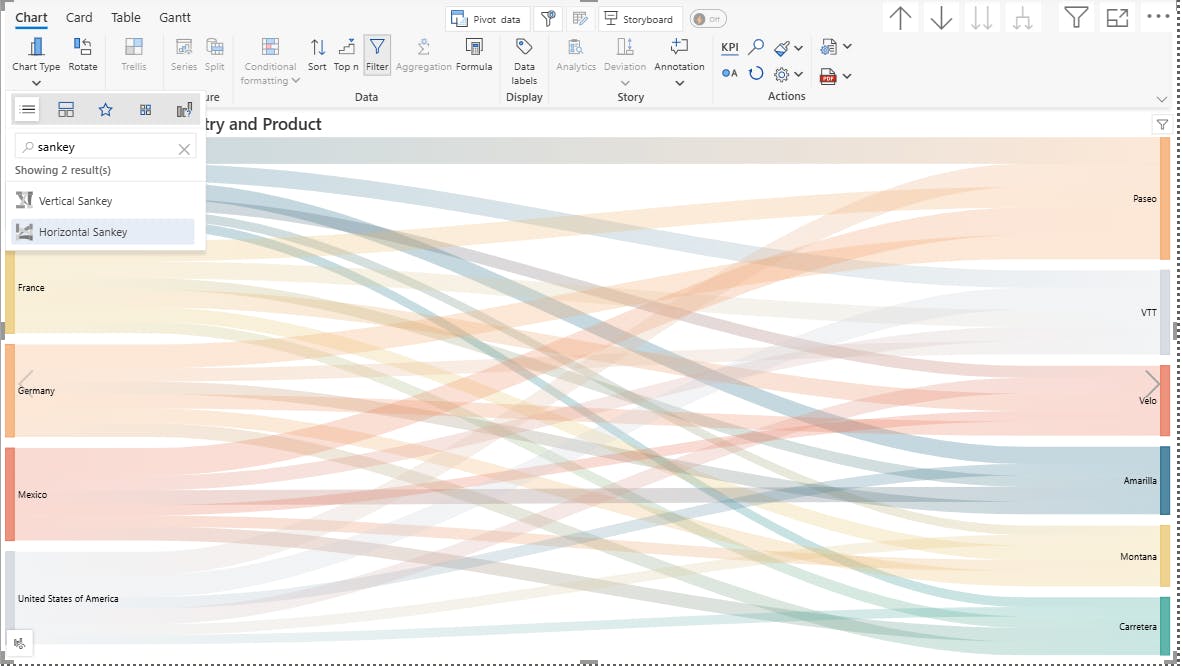Show favorite charts star icon
Image resolution: width=1182 pixels, height=666 pixels.
coord(106,109)
